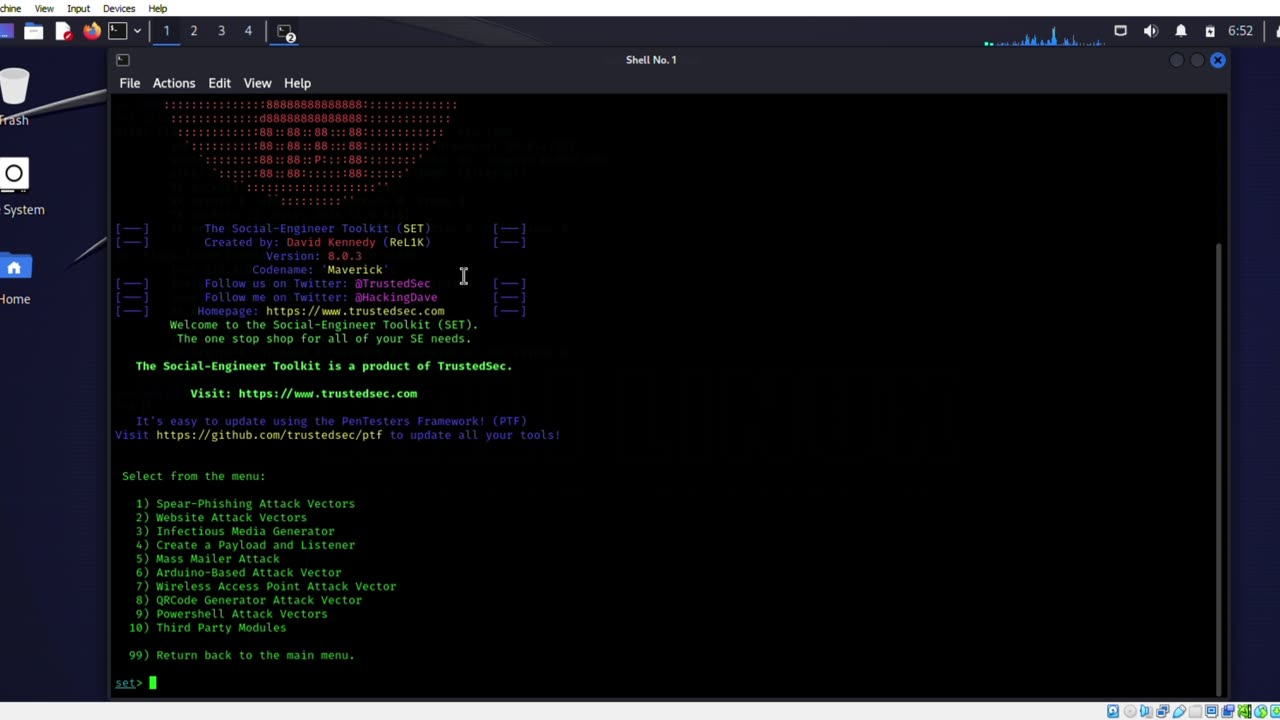Expand the terminal launcher dropdown arrow

(137, 31)
